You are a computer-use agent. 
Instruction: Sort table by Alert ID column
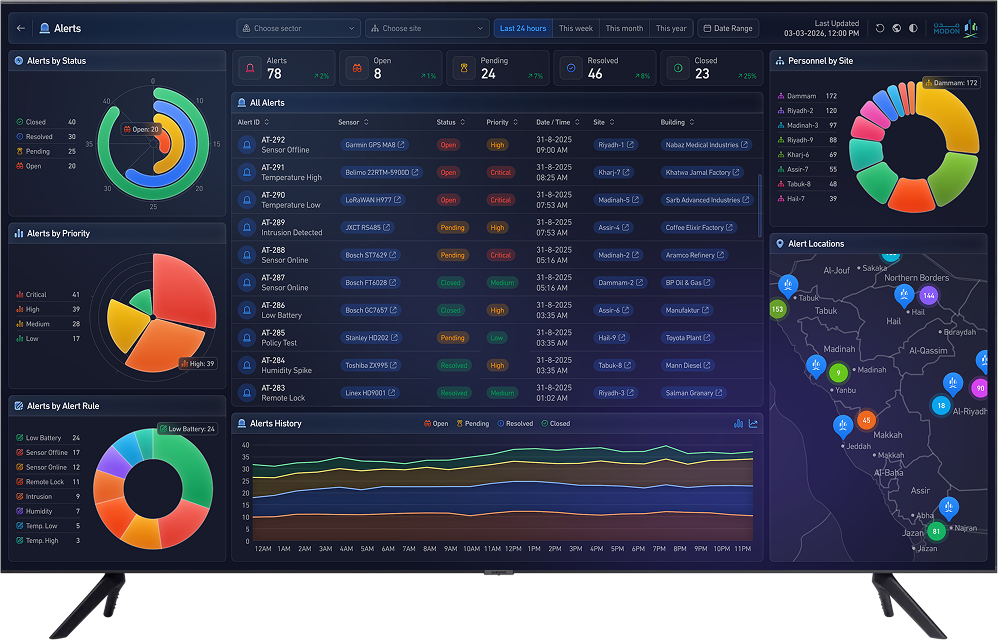click(x=253, y=122)
